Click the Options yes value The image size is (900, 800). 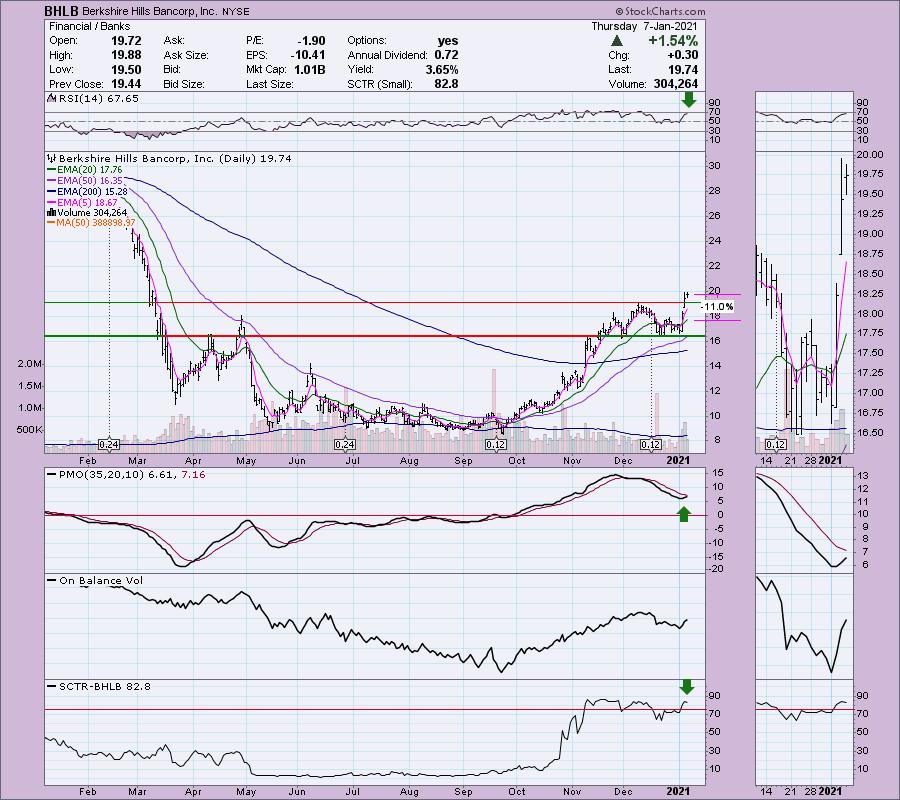click(x=448, y=41)
